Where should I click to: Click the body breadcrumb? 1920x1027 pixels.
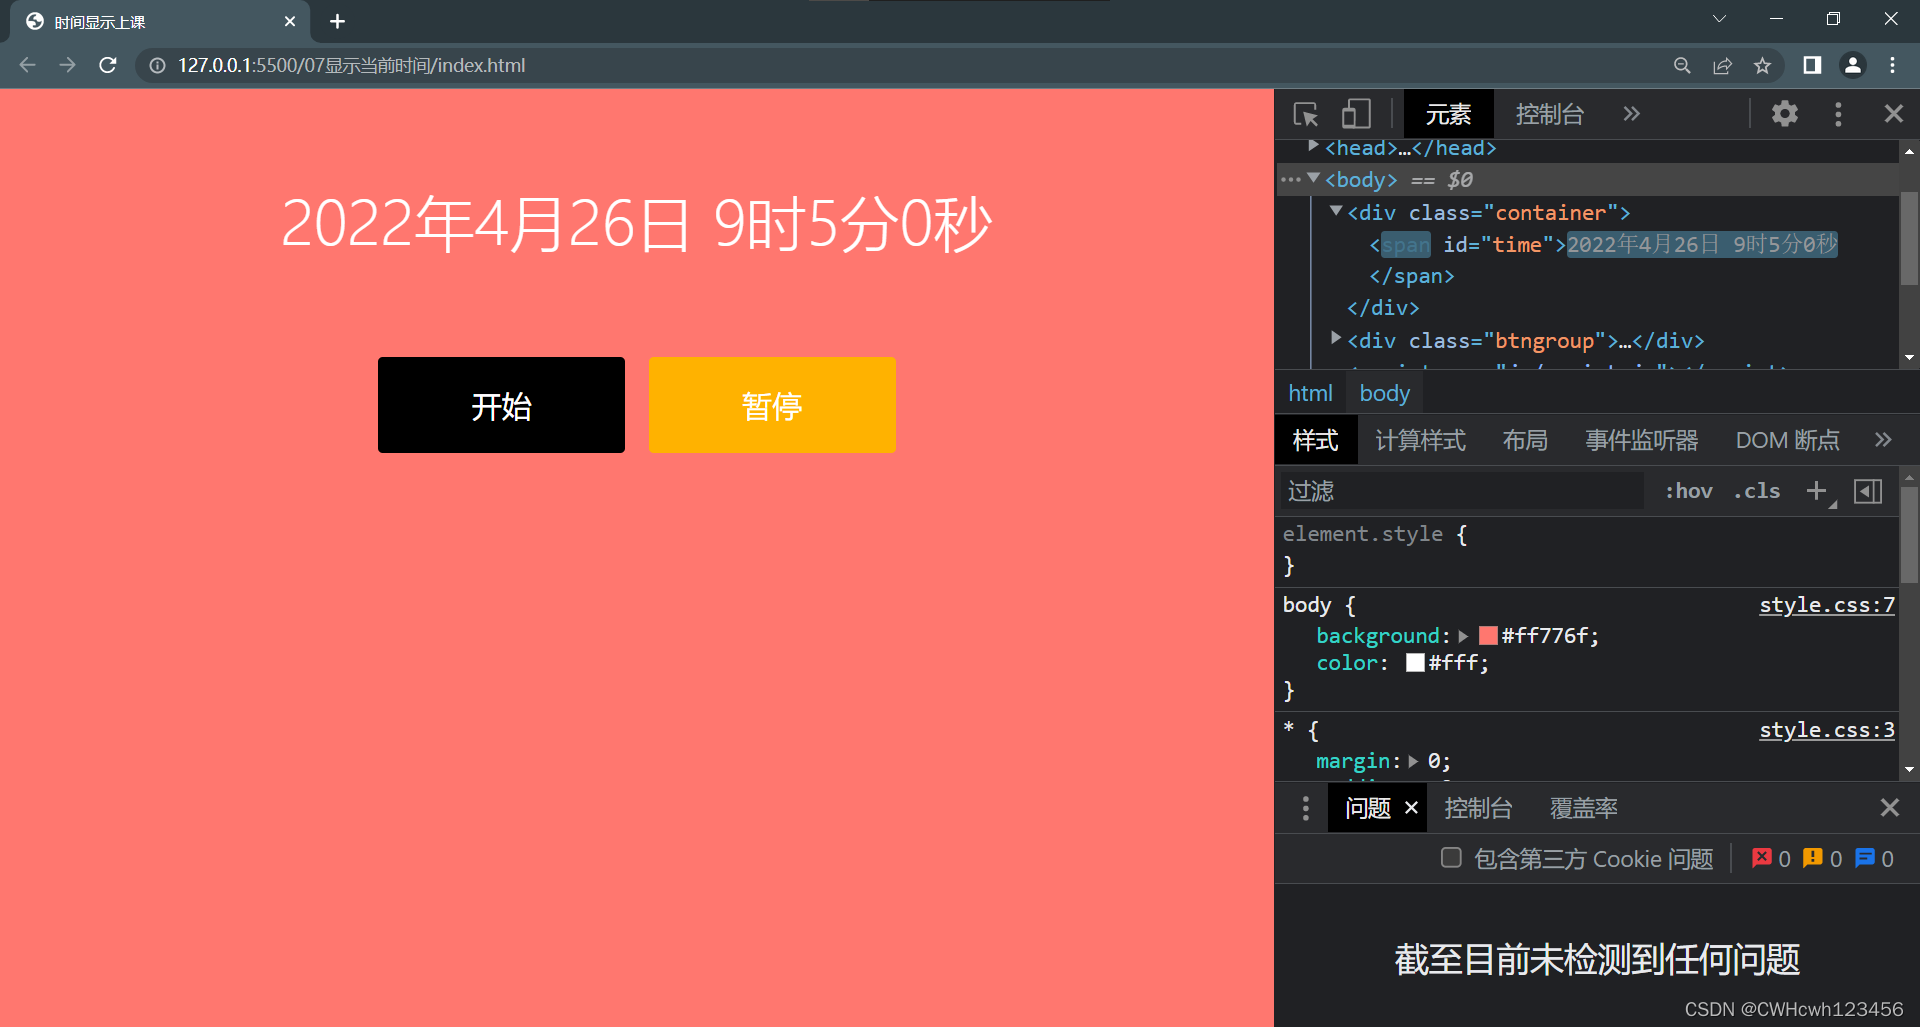(x=1384, y=393)
